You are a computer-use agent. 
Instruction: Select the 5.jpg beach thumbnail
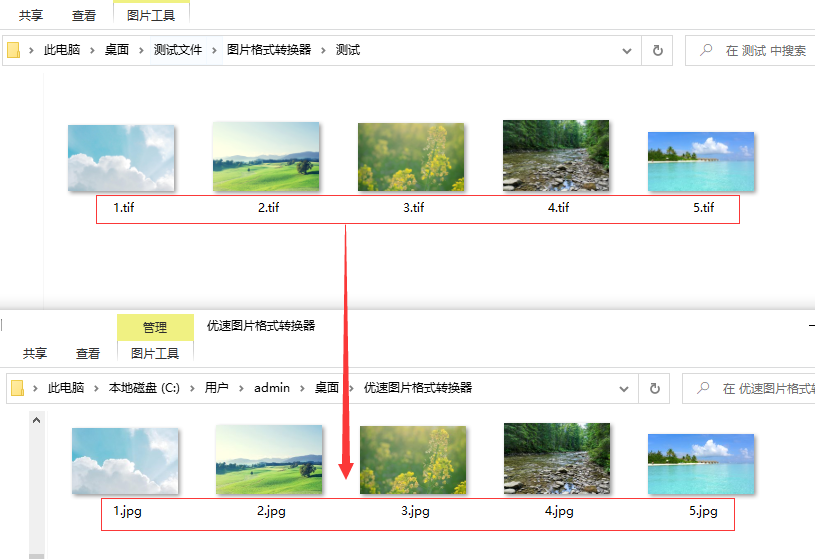[701, 464]
